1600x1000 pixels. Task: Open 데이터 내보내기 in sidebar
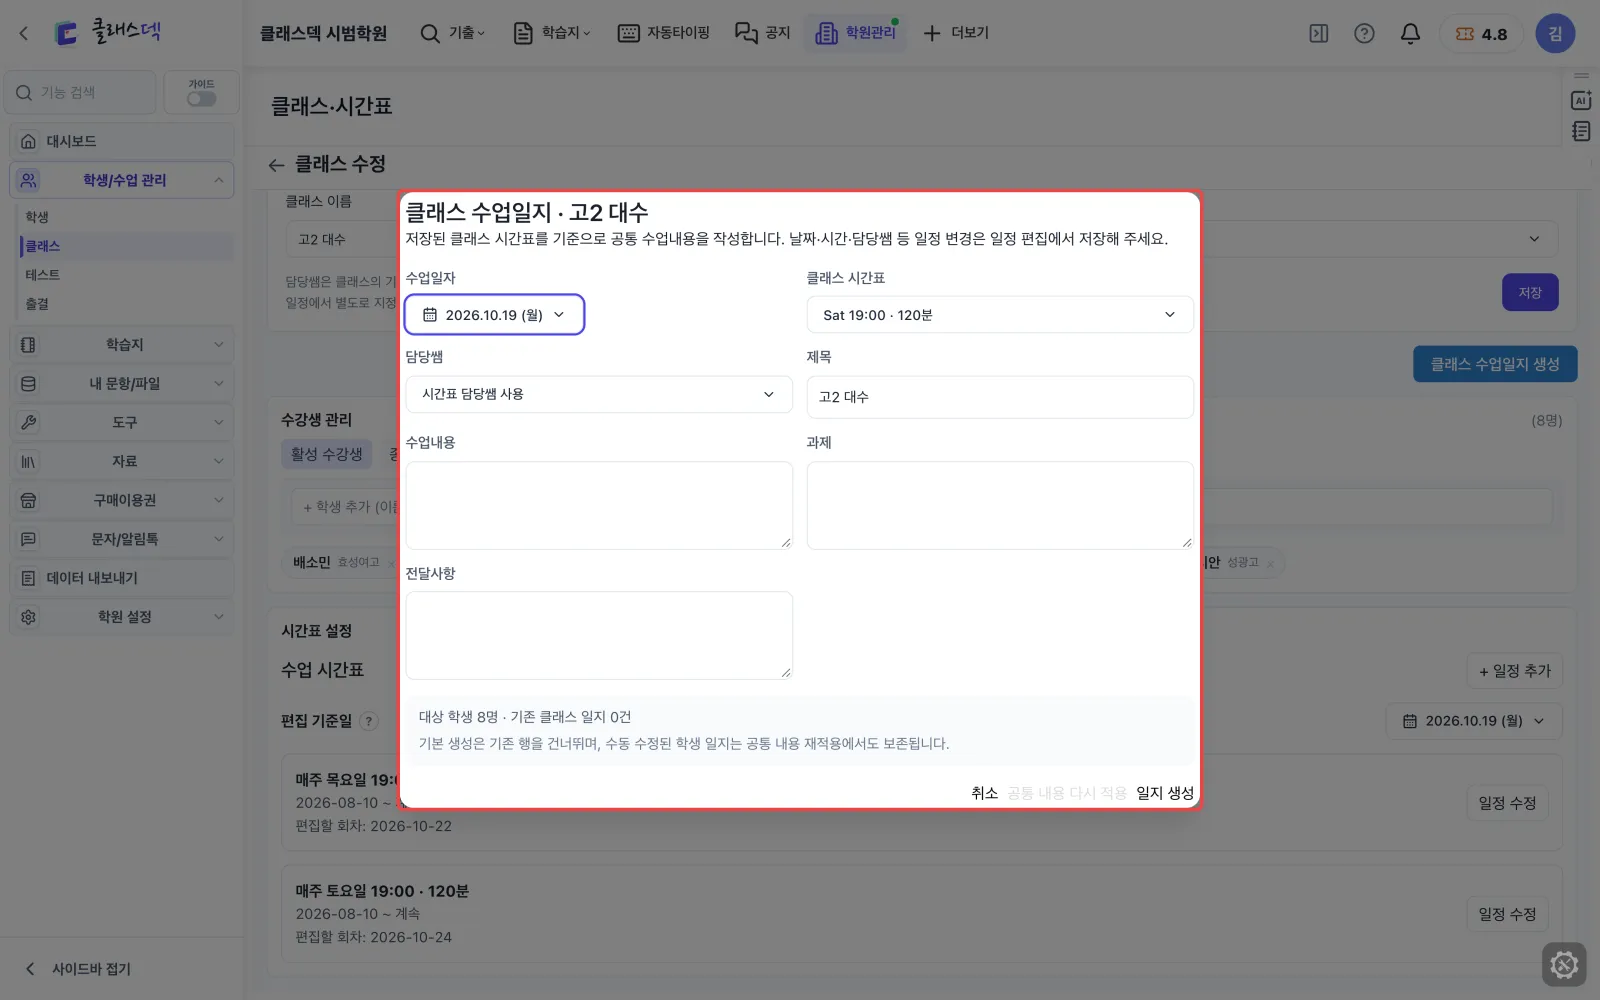(122, 578)
